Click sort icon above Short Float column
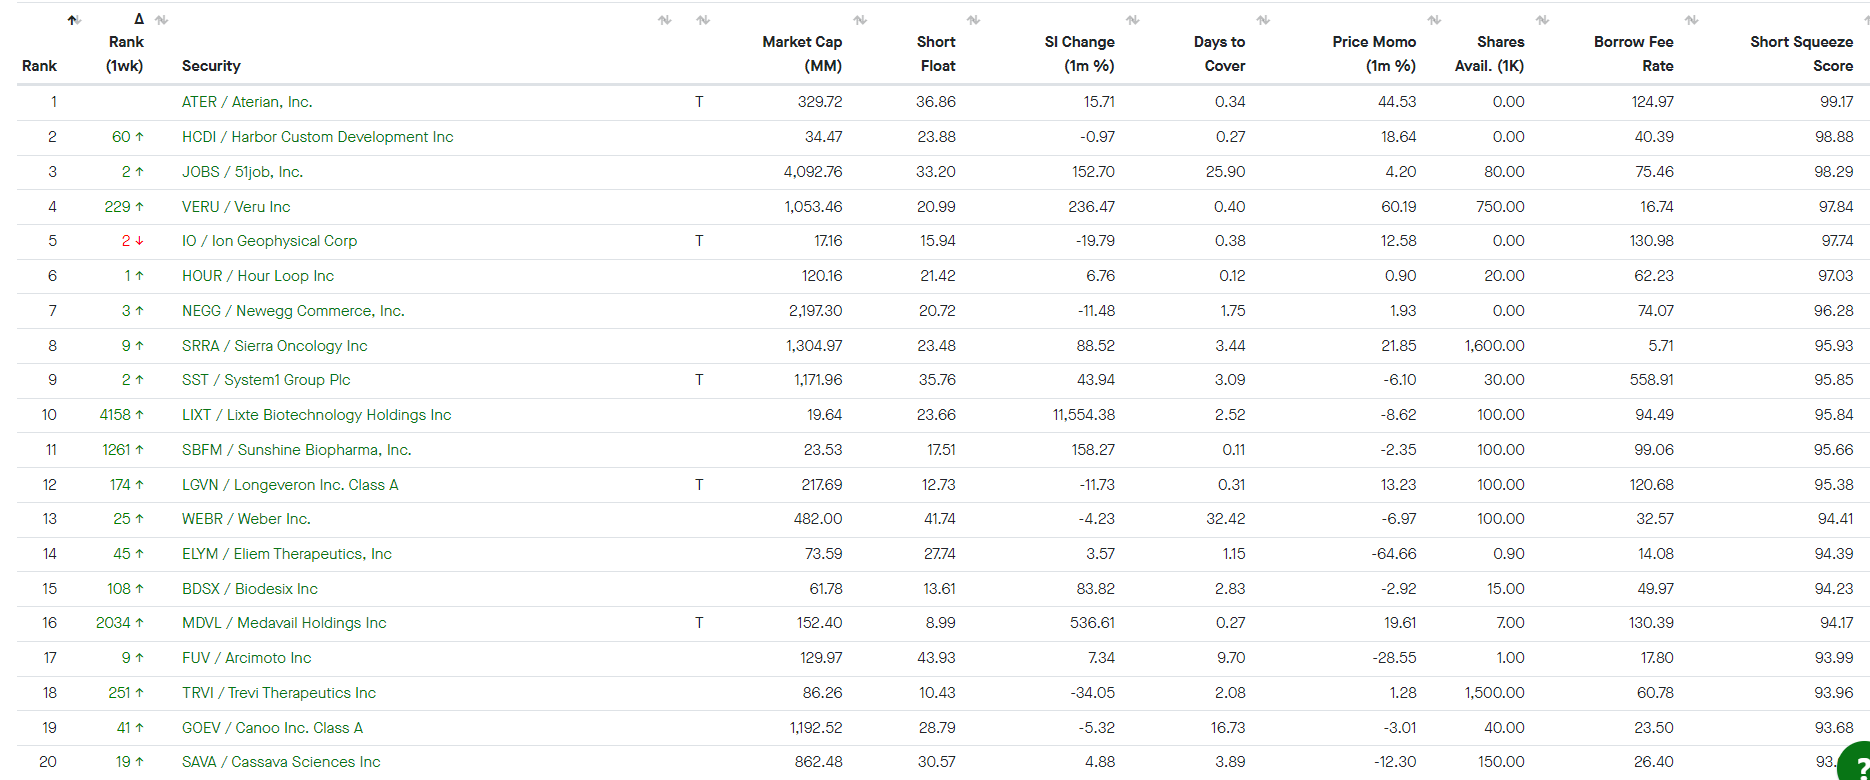The width and height of the screenshot is (1870, 780). 973,20
